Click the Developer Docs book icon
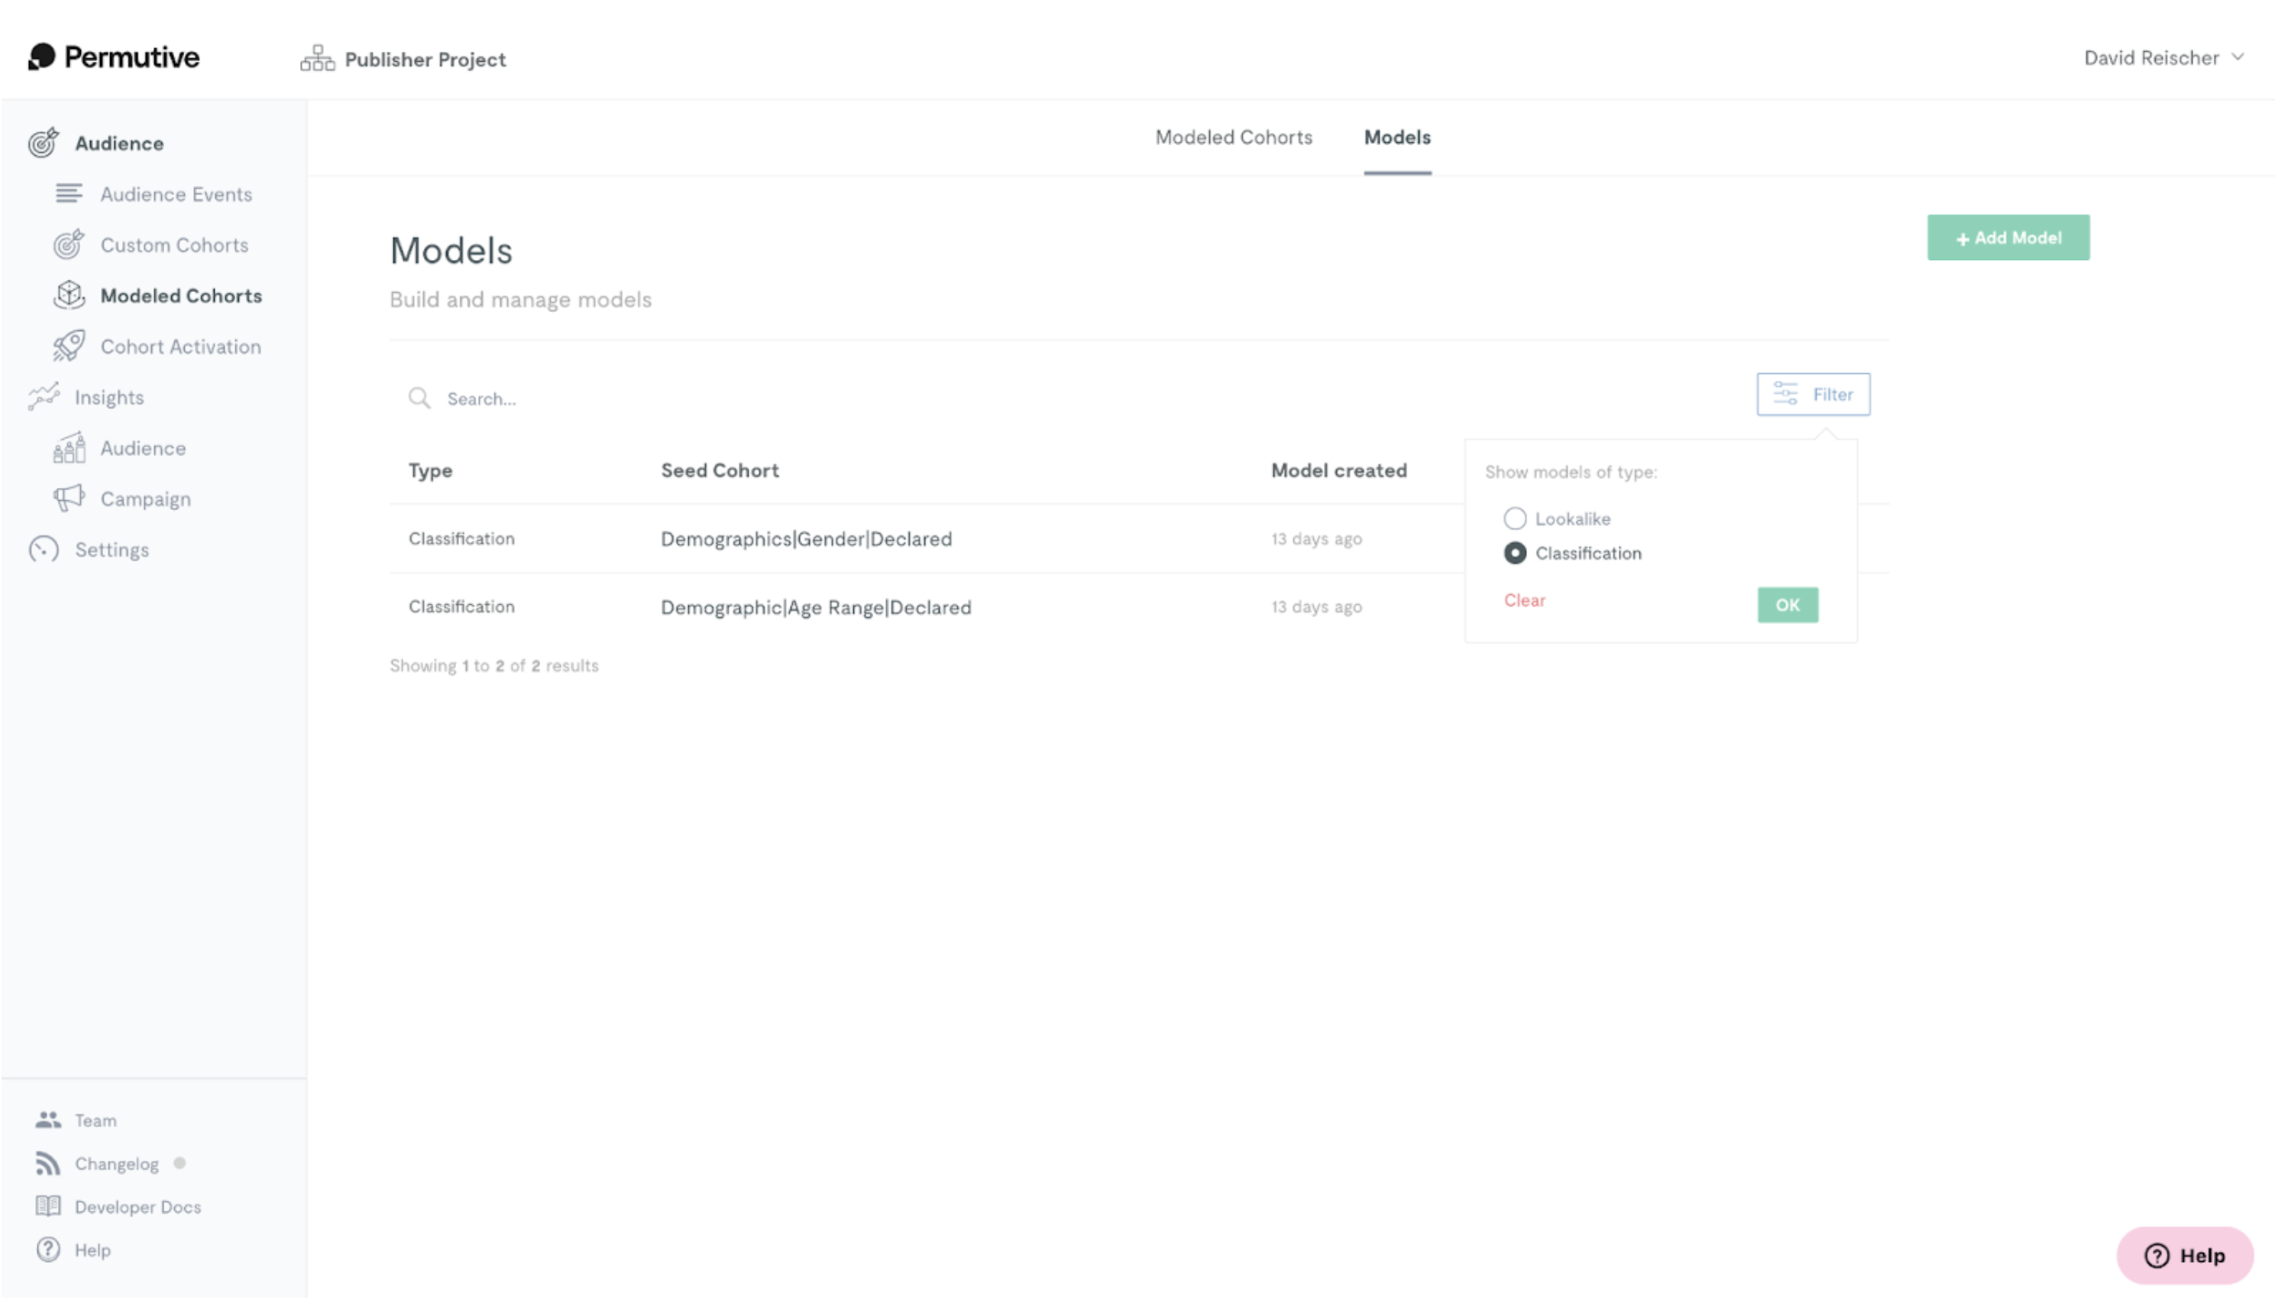2275x1299 pixels. 48,1206
